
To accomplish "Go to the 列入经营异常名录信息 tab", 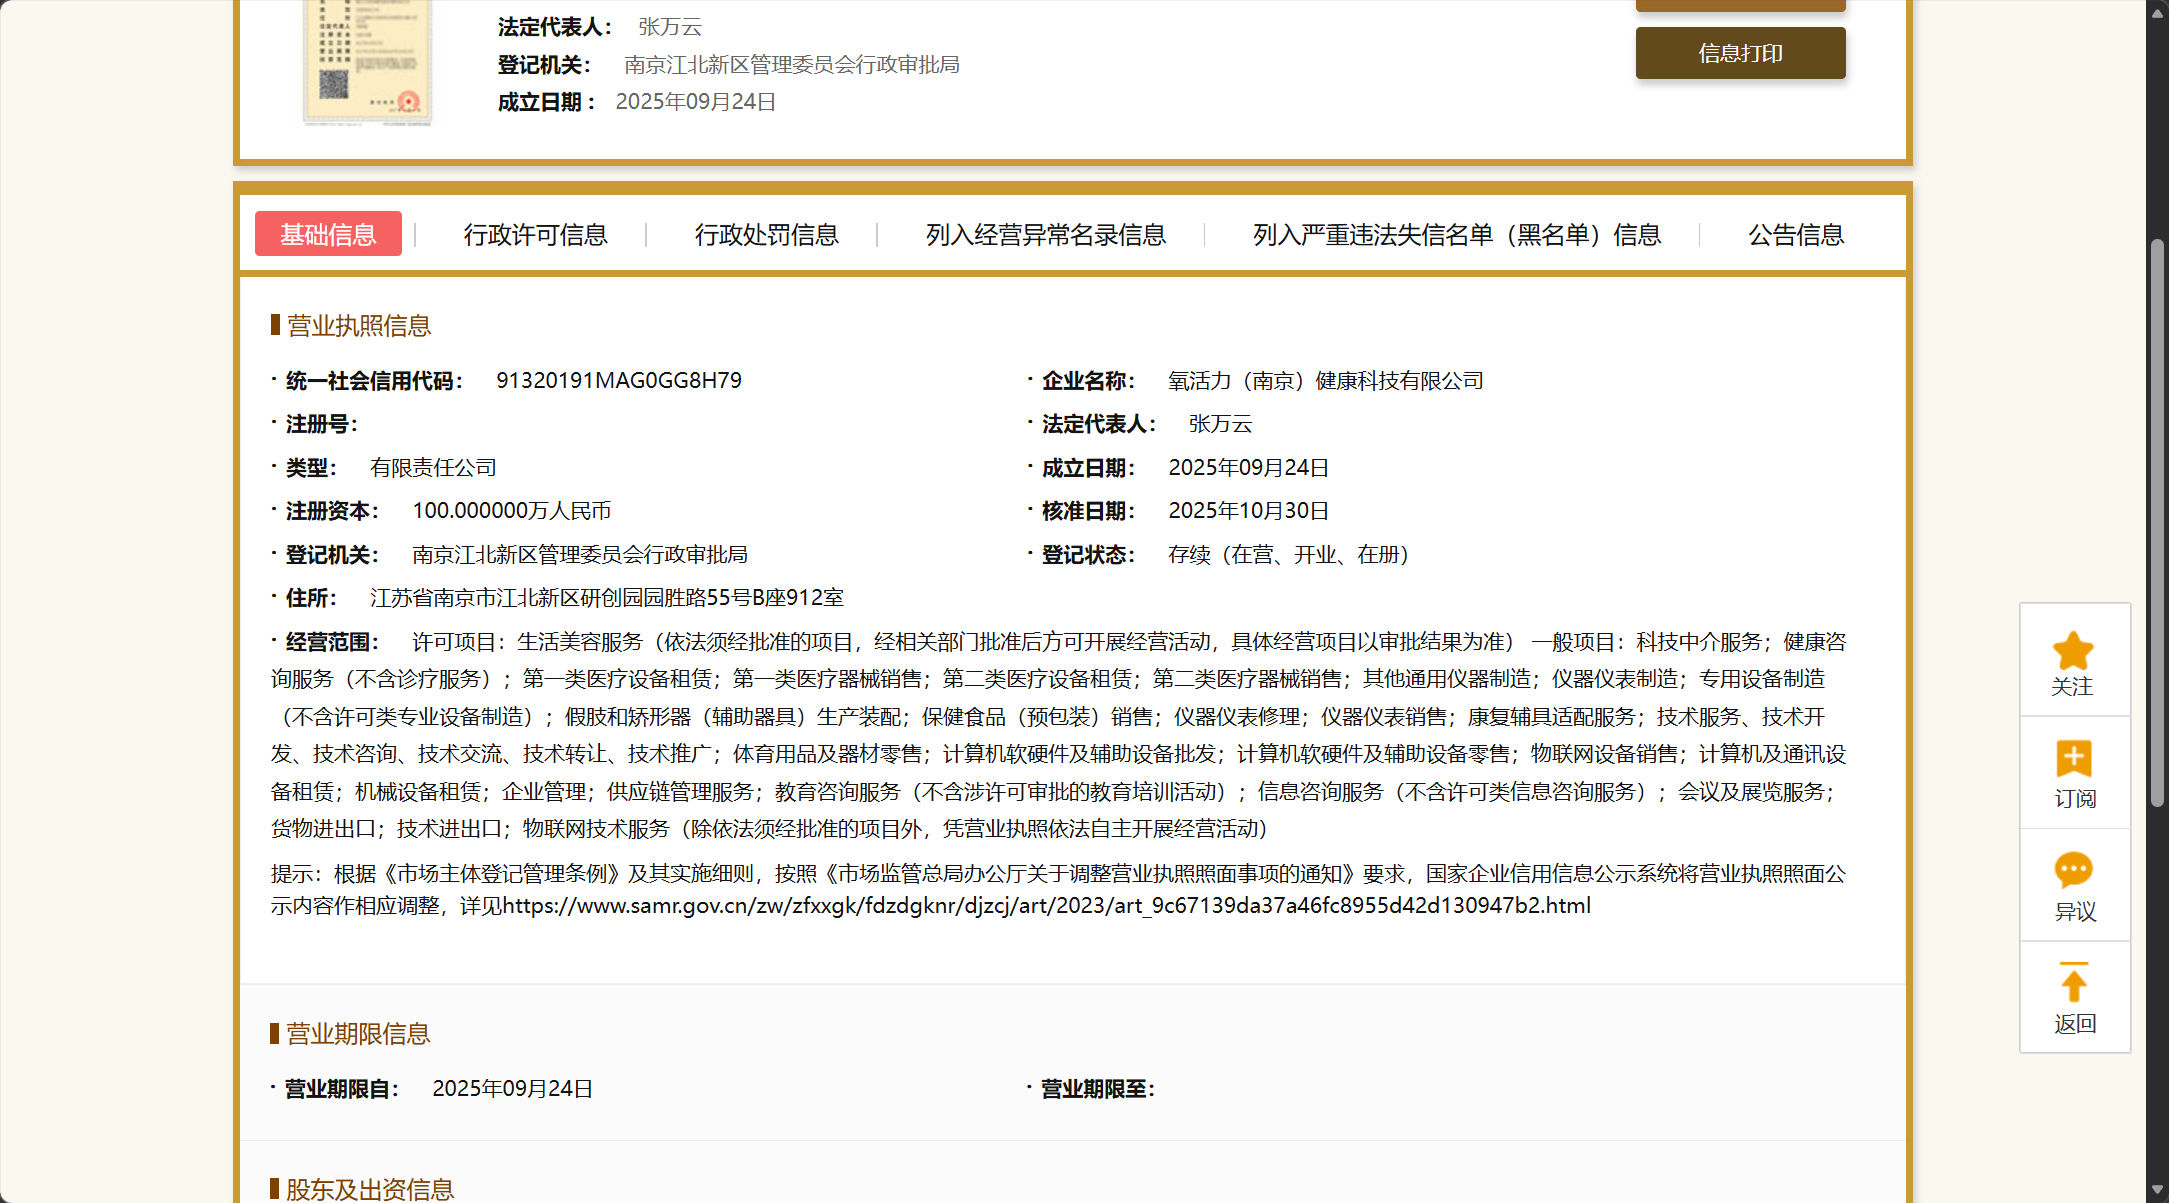I will click(1045, 235).
